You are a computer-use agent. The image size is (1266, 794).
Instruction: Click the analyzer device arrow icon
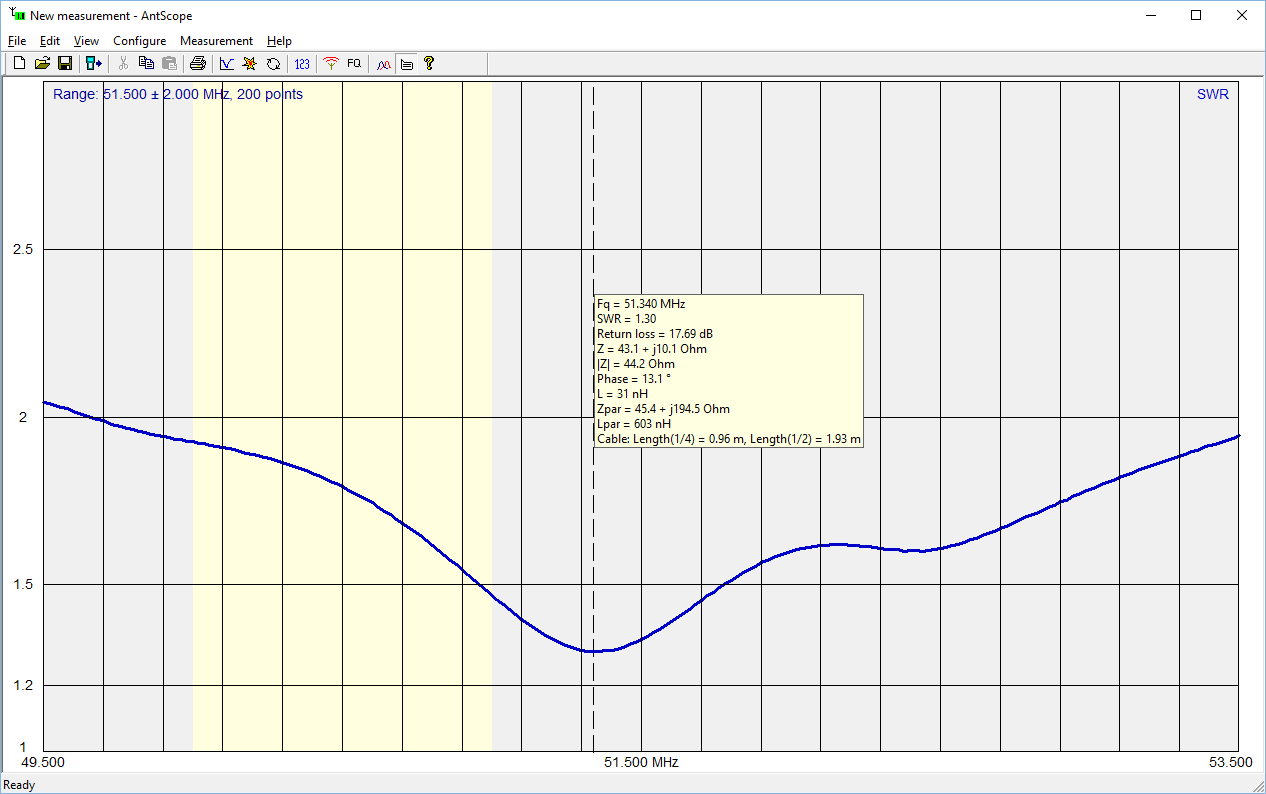point(93,64)
